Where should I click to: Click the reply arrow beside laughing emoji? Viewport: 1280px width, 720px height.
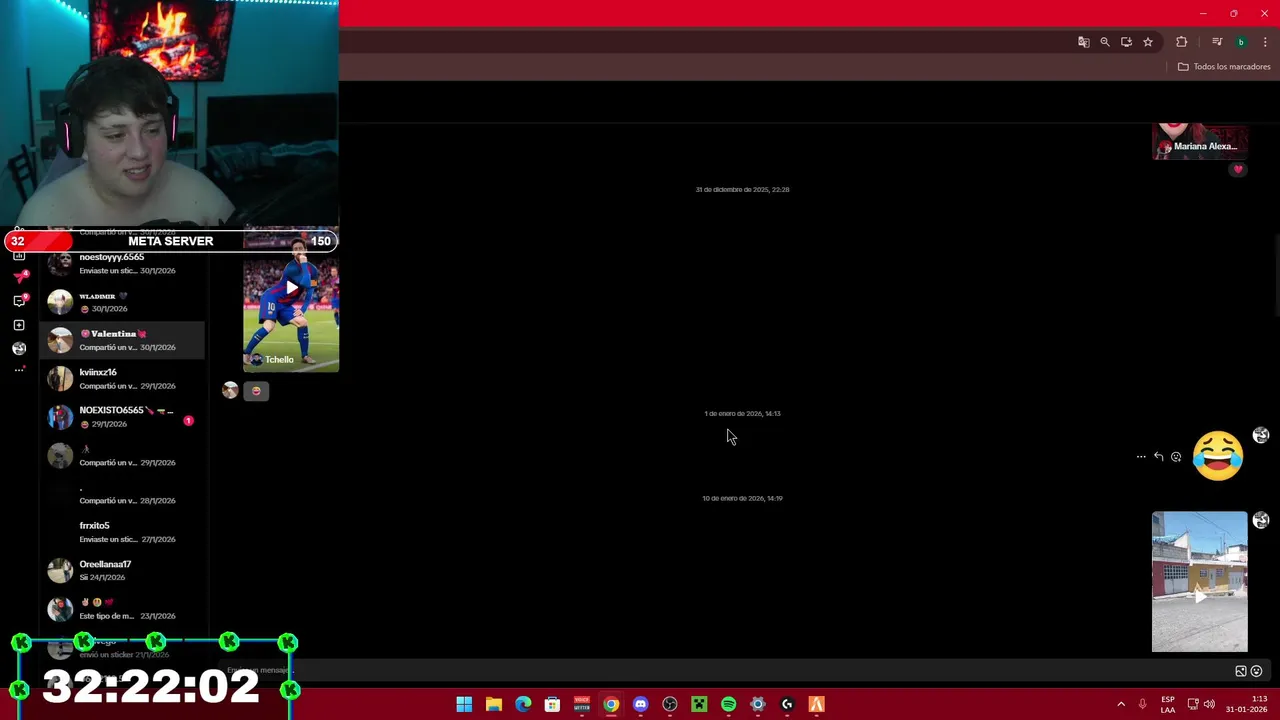click(1158, 457)
